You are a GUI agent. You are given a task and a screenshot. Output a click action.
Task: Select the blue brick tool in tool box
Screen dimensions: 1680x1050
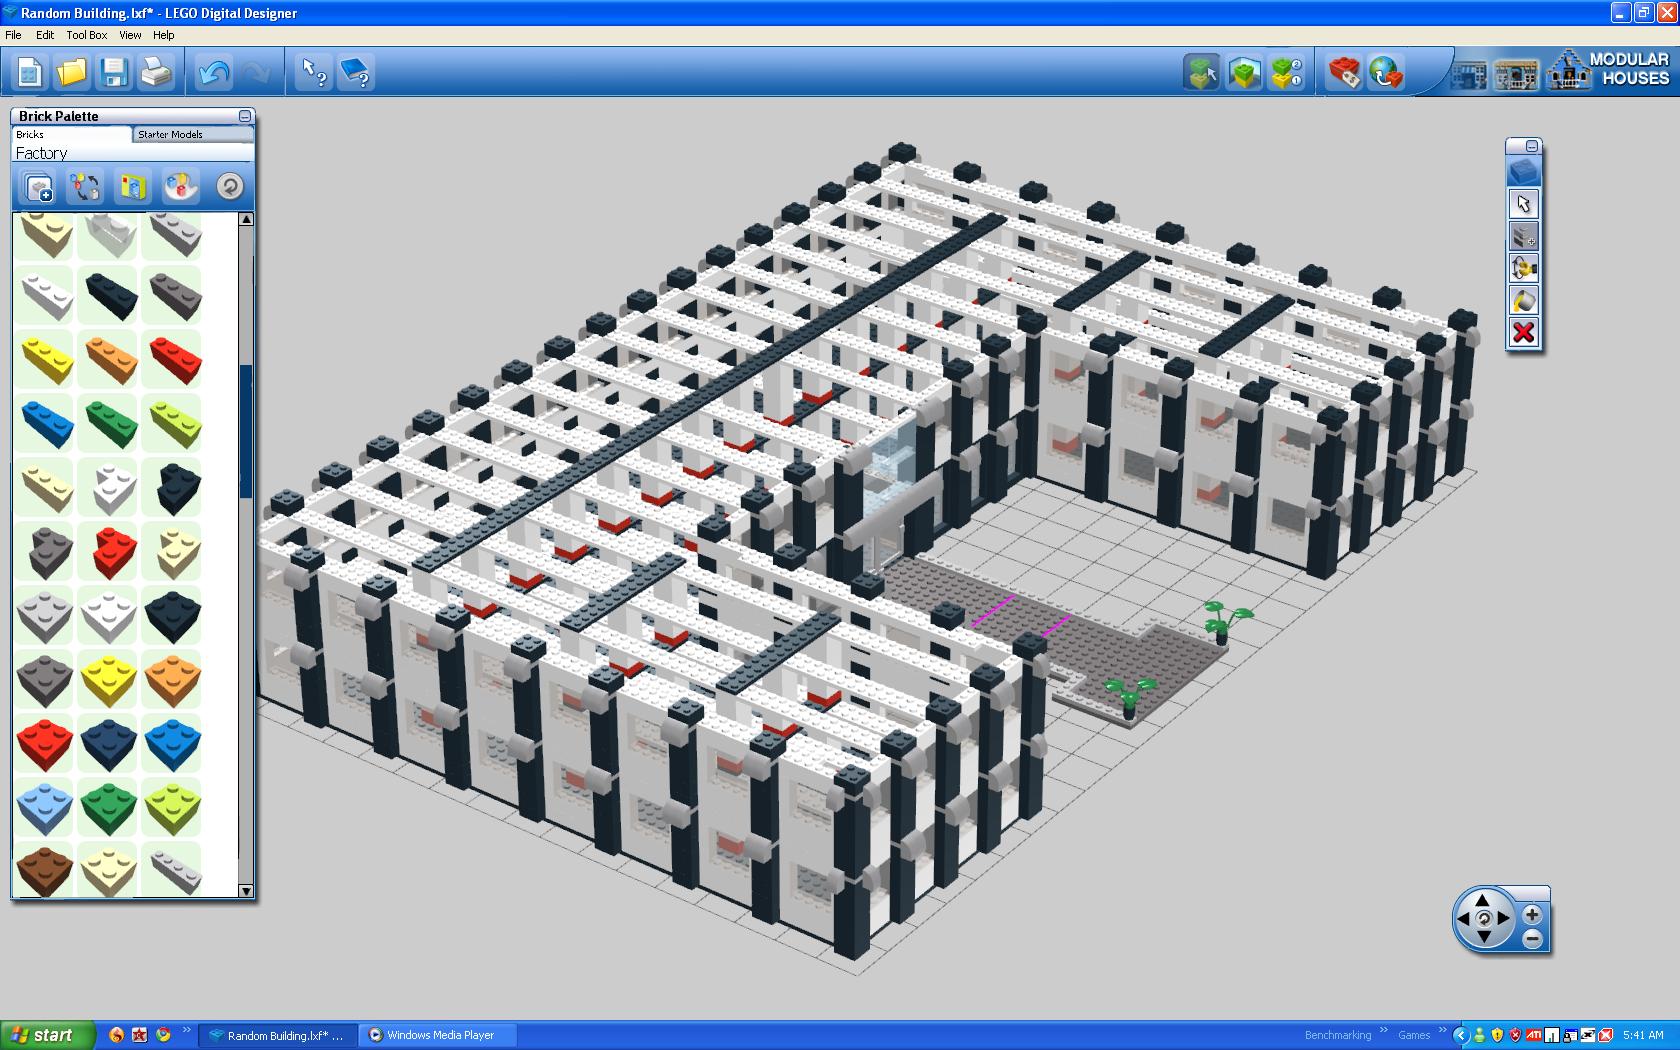[x=1523, y=172]
